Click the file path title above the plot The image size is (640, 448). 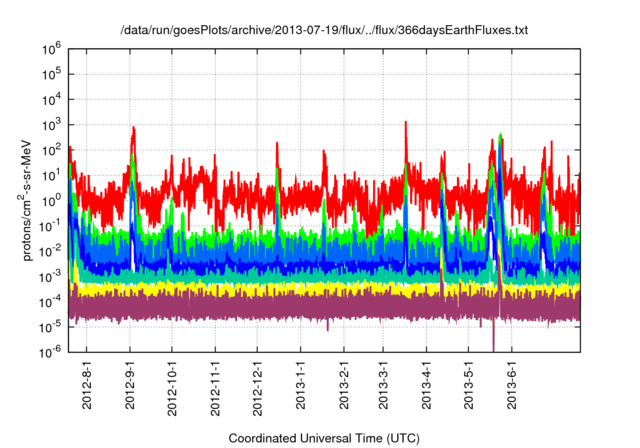(321, 31)
